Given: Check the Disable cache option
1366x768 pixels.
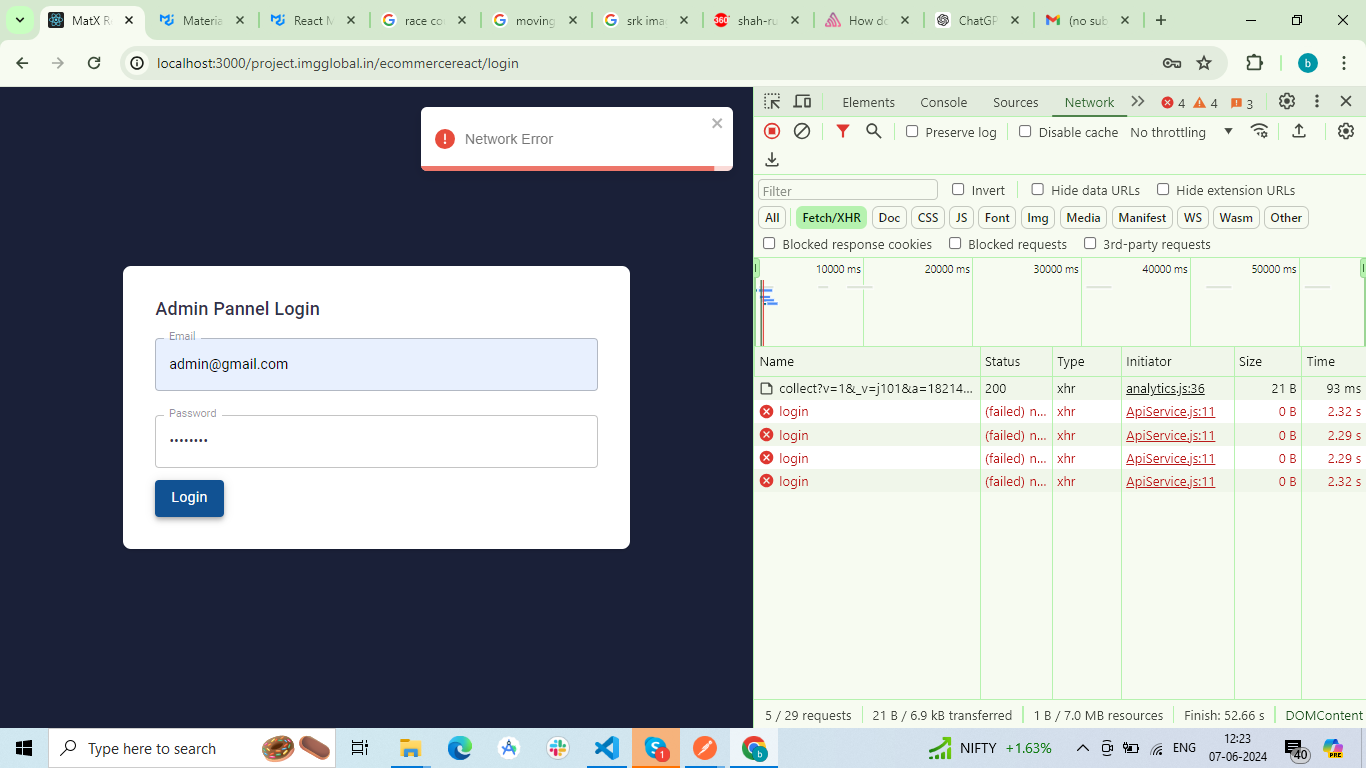Looking at the screenshot, I should pyautogui.click(x=1025, y=132).
